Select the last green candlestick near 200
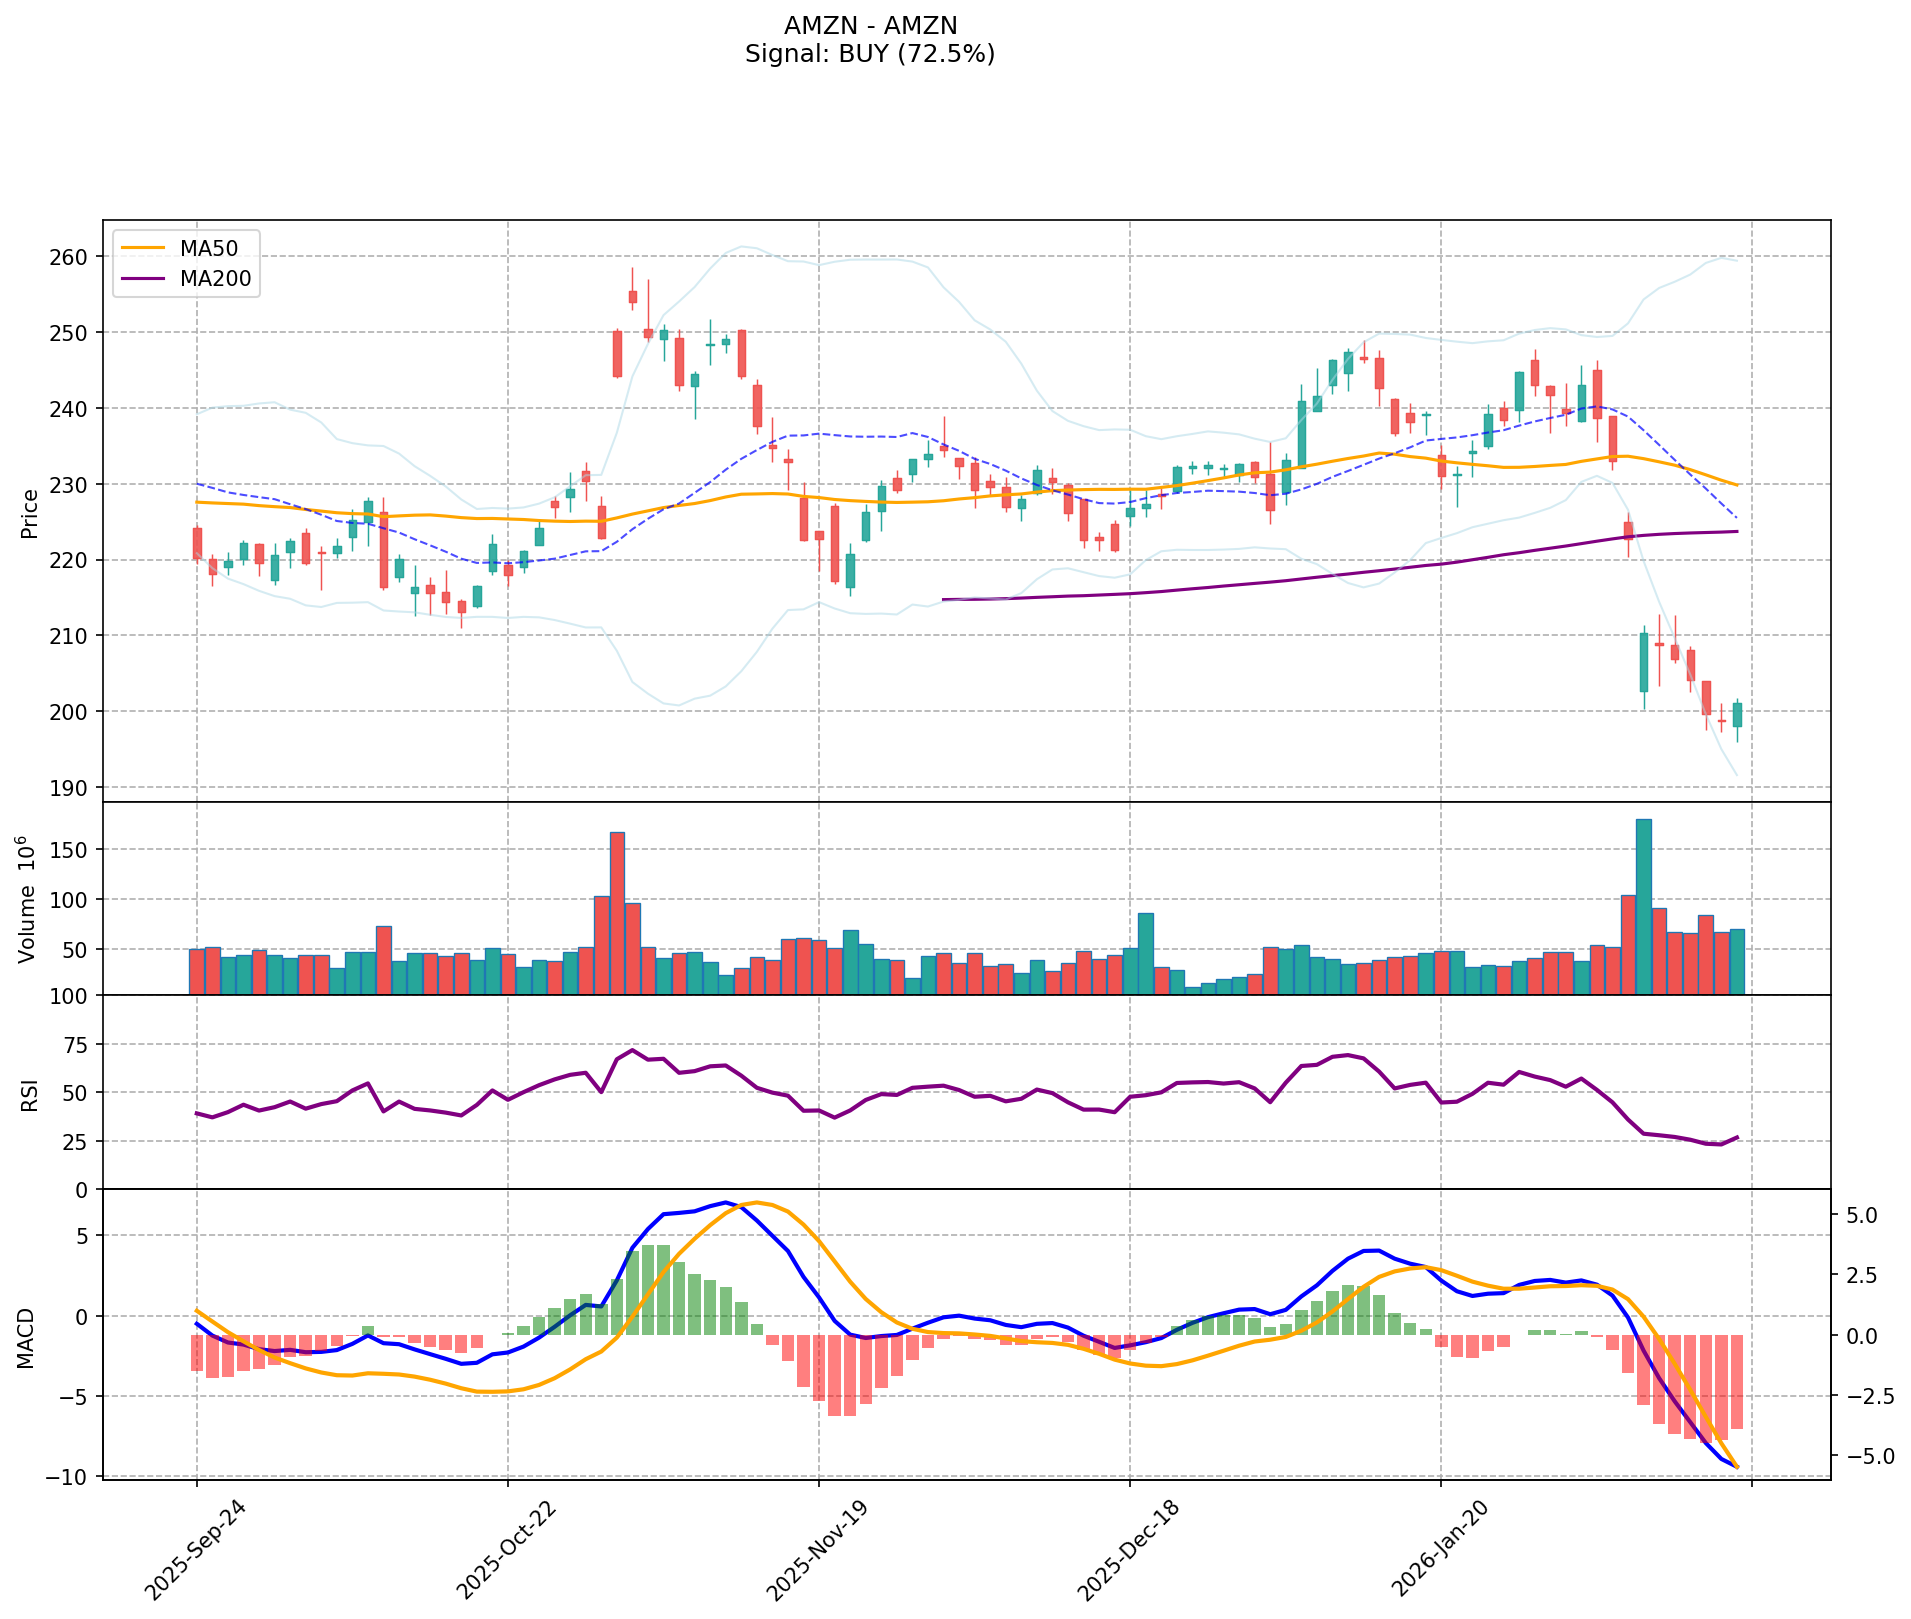The image size is (1911, 1619). (1737, 715)
